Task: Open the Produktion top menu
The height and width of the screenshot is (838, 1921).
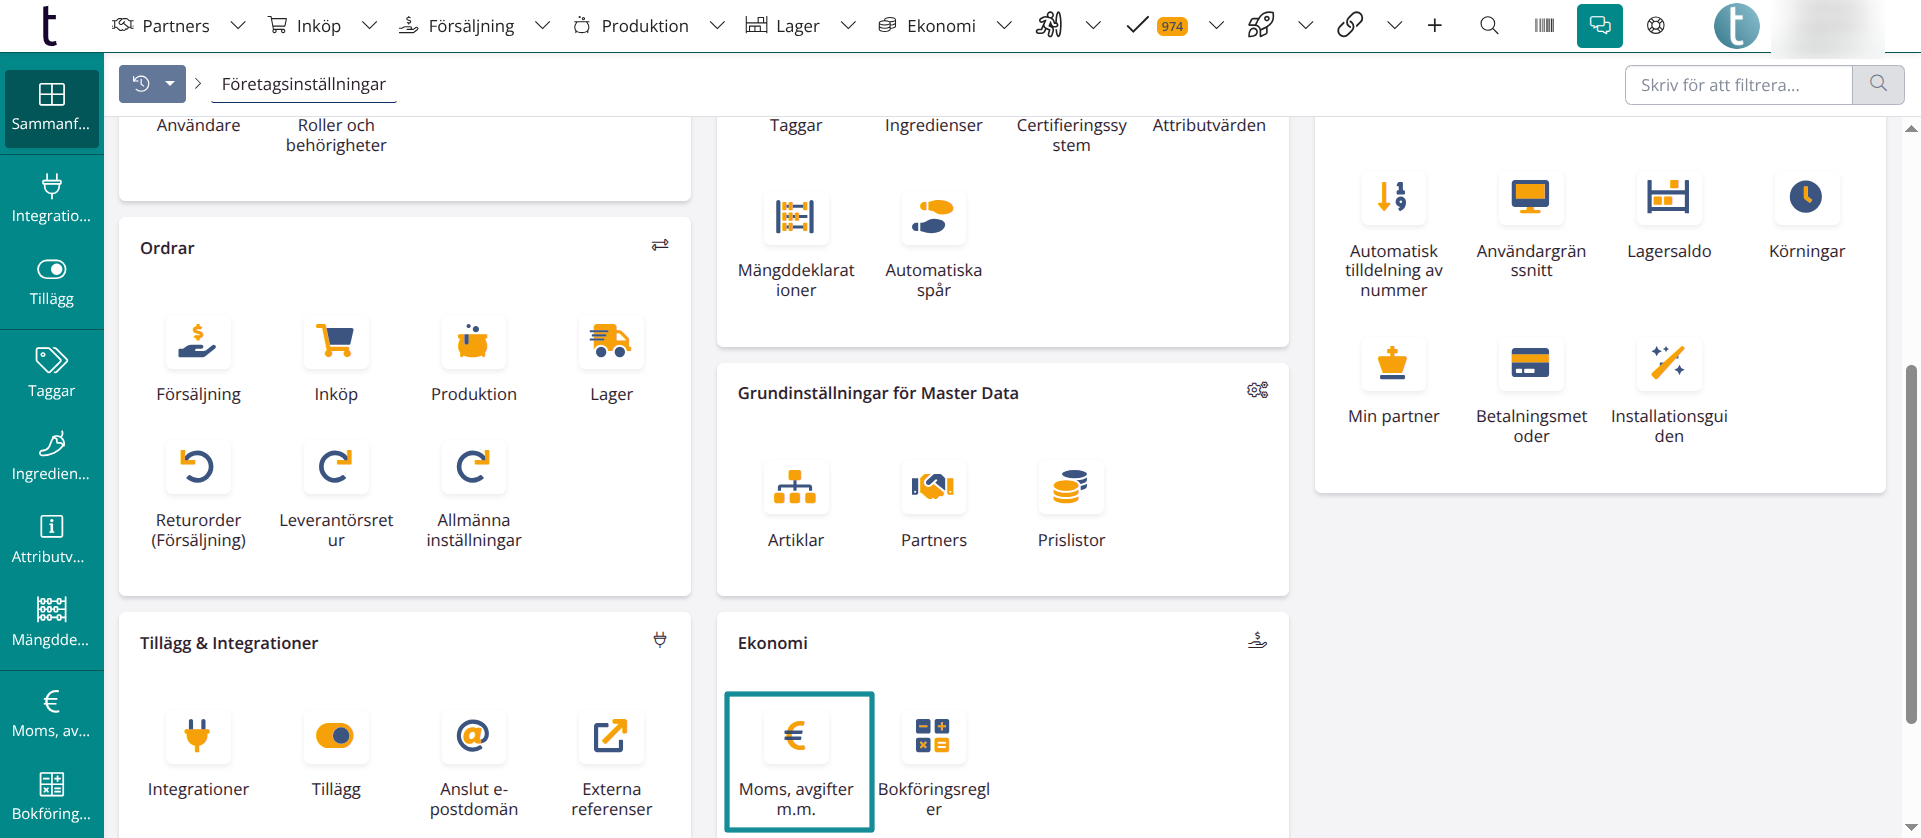Action: [x=631, y=26]
